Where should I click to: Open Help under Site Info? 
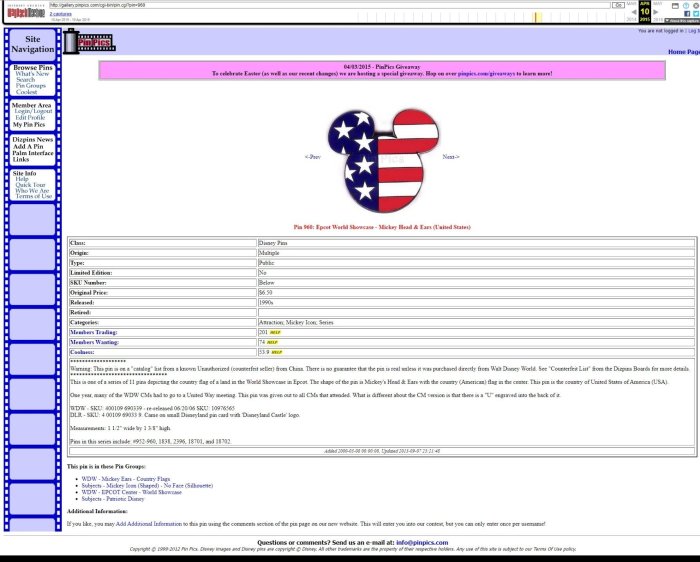pyautogui.click(x=22, y=179)
